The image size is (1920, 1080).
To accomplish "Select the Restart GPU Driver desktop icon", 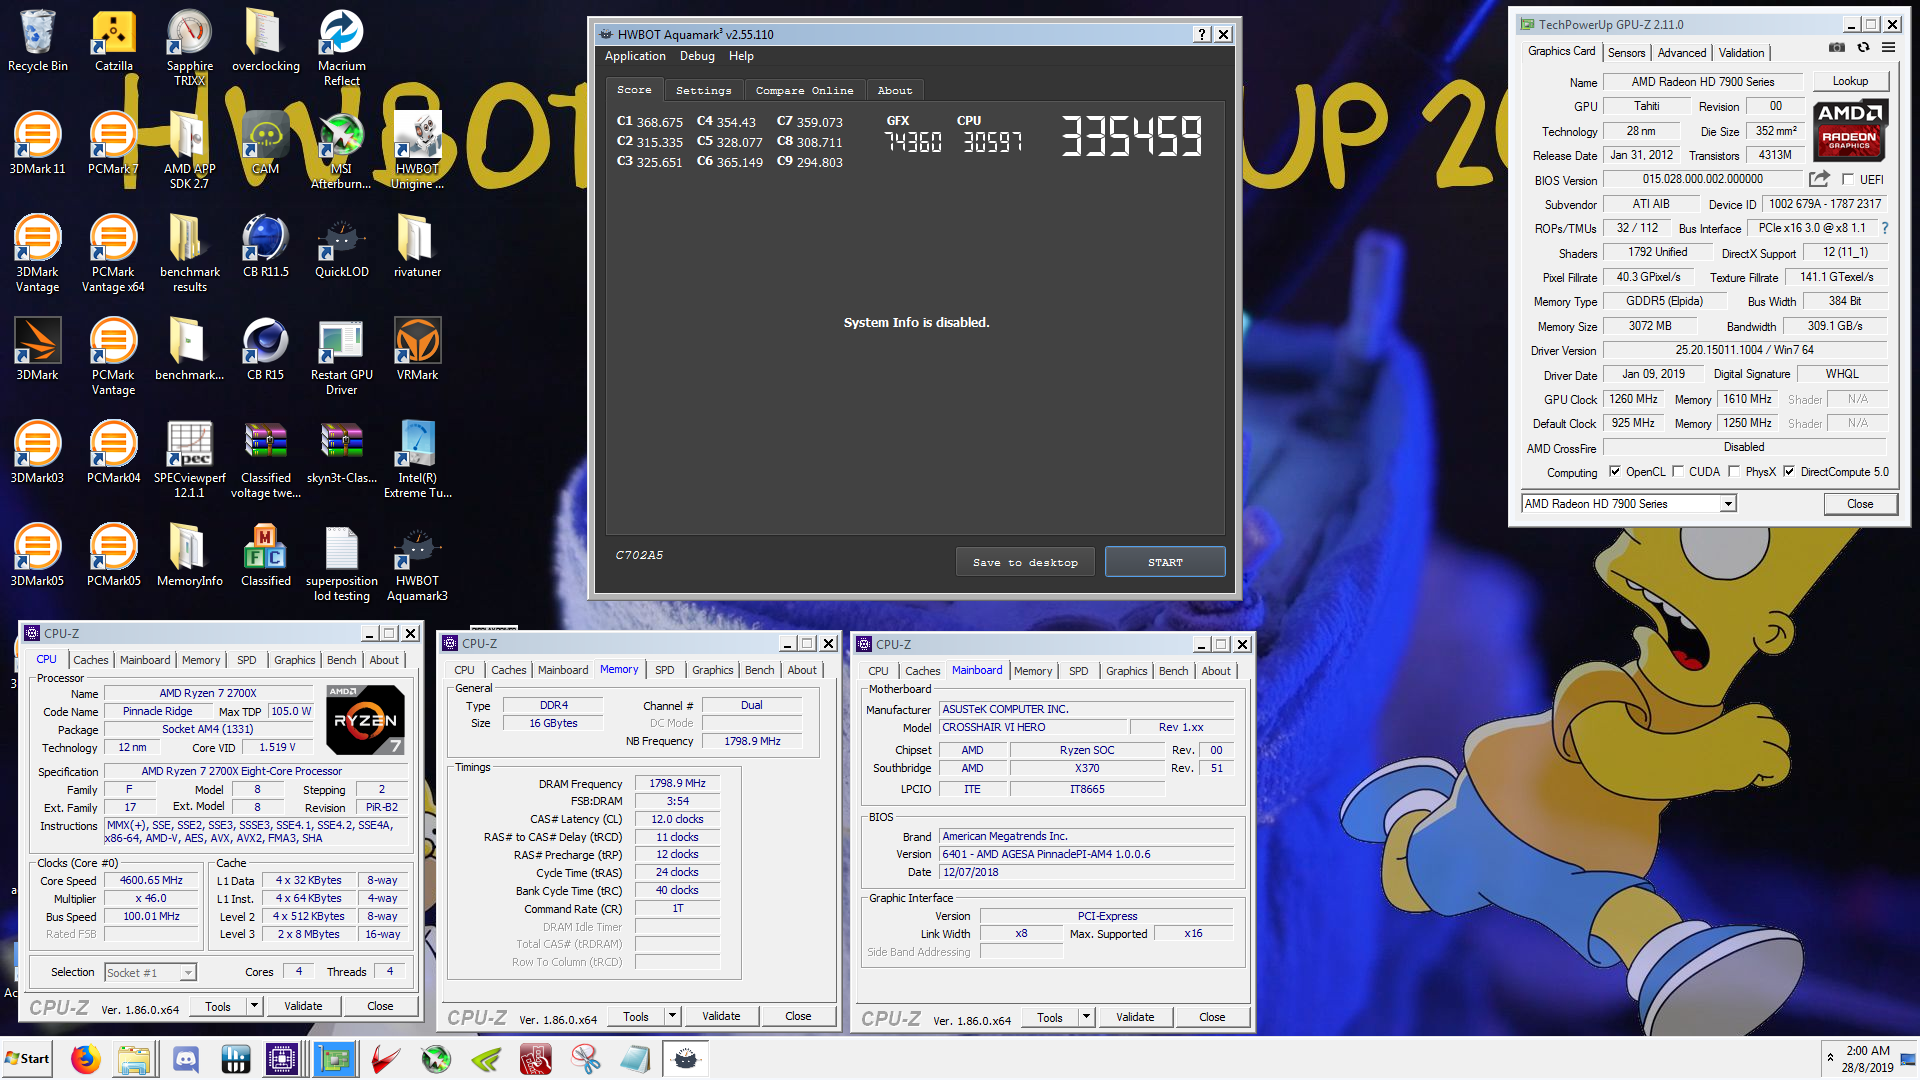I will pyautogui.click(x=342, y=356).
